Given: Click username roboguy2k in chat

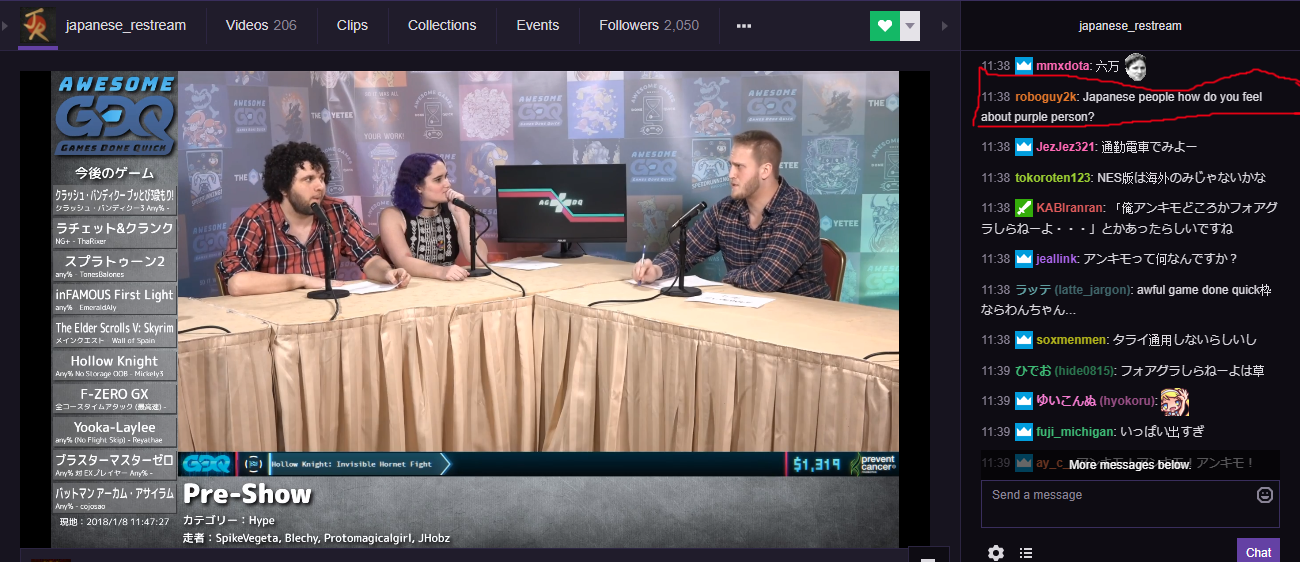Looking at the screenshot, I should (x=1046, y=97).
